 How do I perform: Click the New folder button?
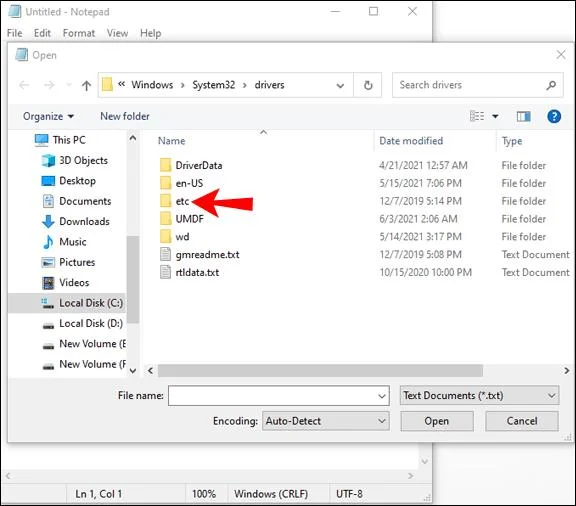tap(125, 116)
